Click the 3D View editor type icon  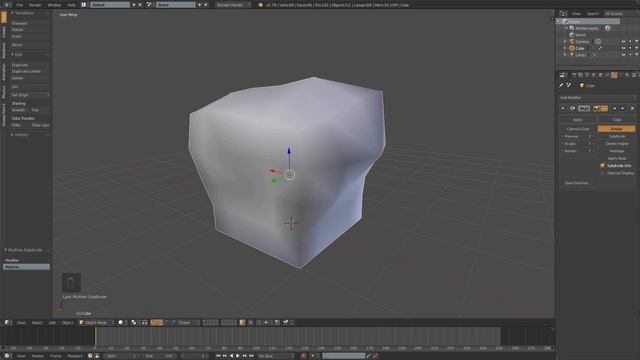click(x=7, y=322)
